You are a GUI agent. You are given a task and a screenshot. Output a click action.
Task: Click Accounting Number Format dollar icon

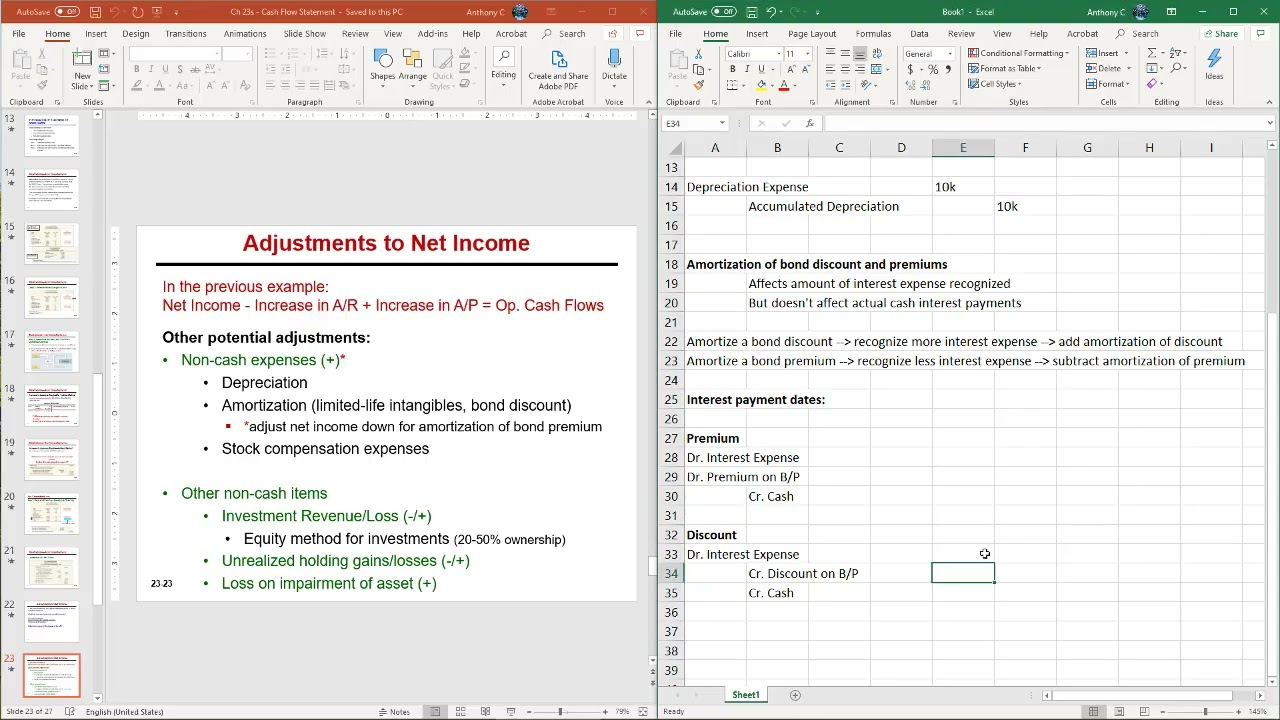pyautogui.click(x=910, y=69)
